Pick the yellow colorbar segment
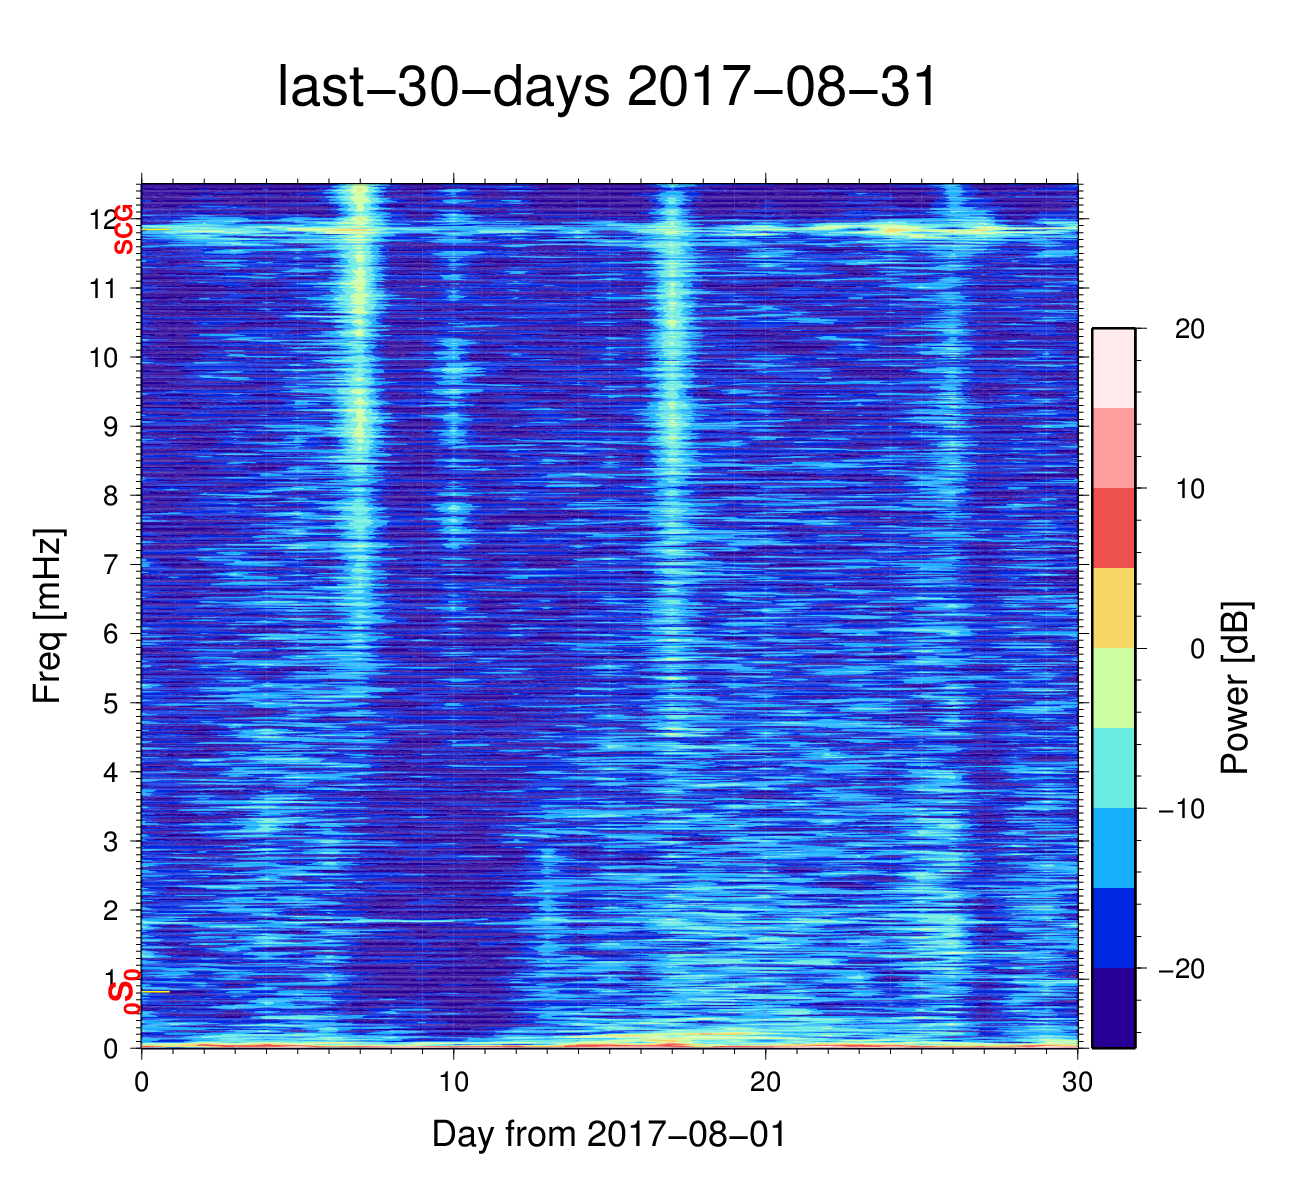This screenshot has height=1190, width=1290. click(1113, 608)
